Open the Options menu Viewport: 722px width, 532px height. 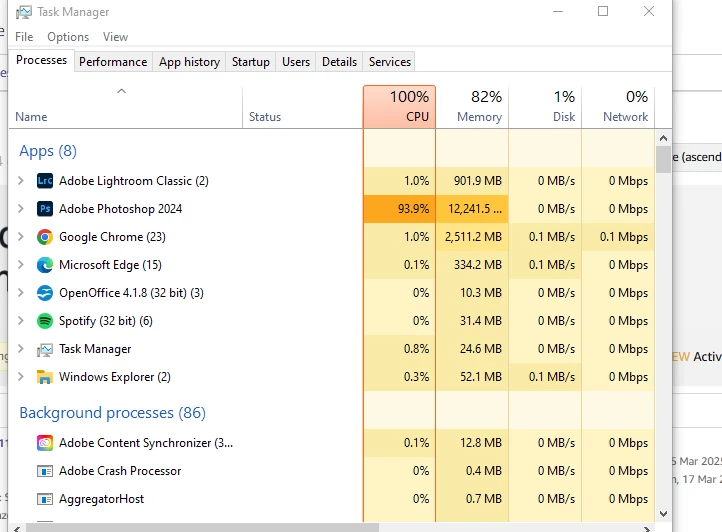coord(68,37)
